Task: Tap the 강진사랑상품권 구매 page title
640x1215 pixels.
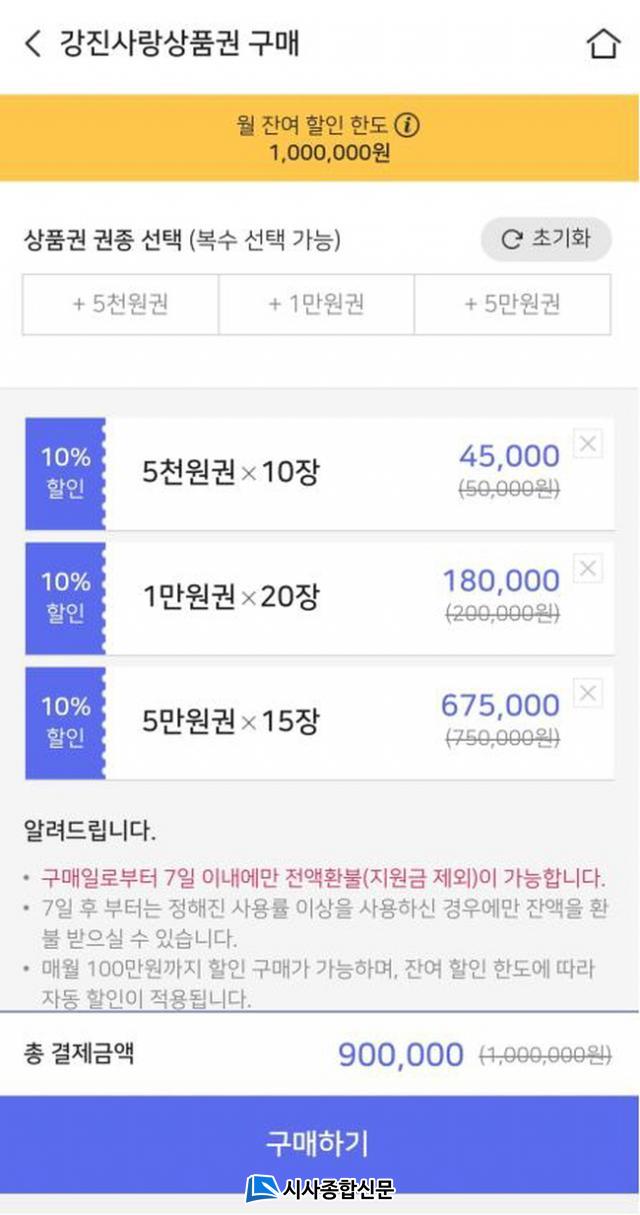Action: [x=180, y=44]
